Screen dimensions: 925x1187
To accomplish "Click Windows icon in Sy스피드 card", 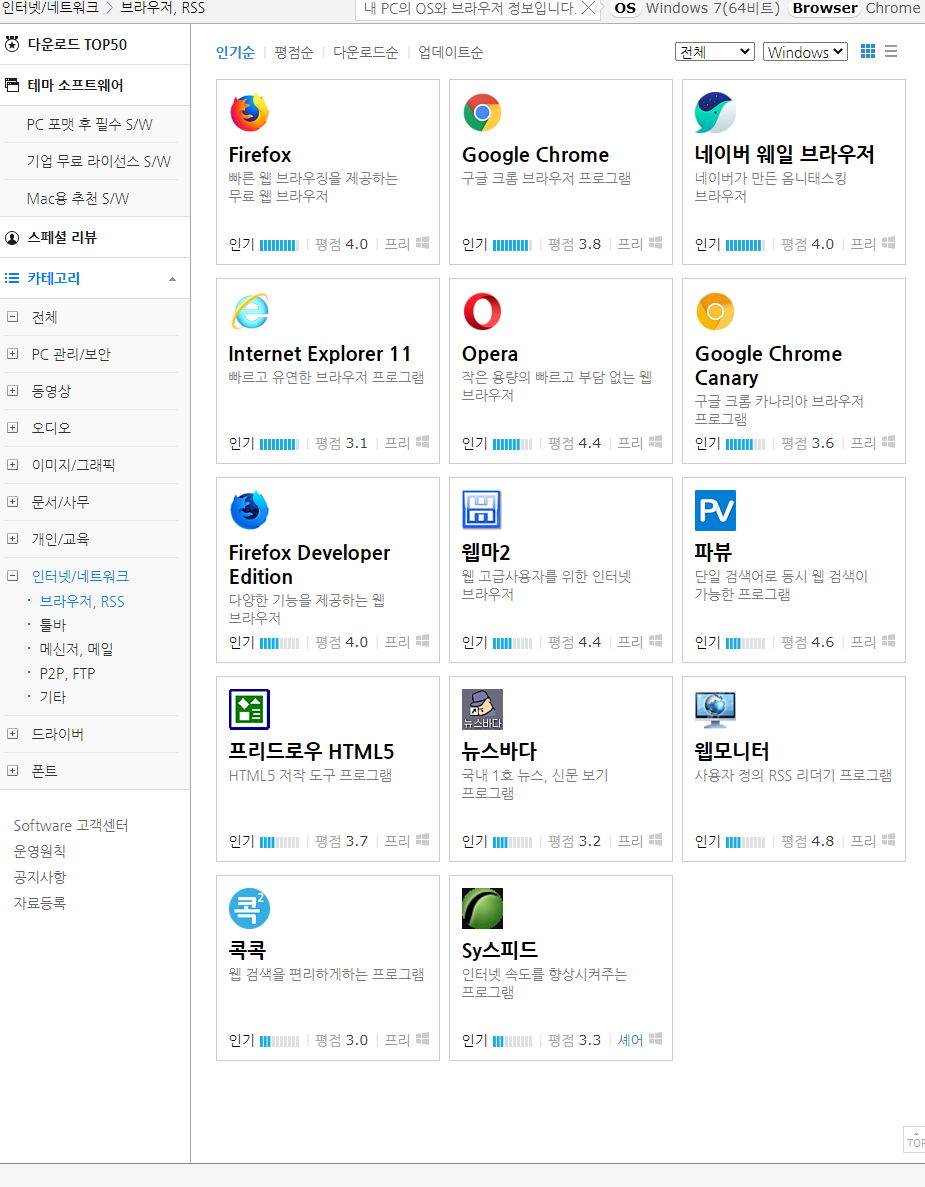I will click(656, 1039).
